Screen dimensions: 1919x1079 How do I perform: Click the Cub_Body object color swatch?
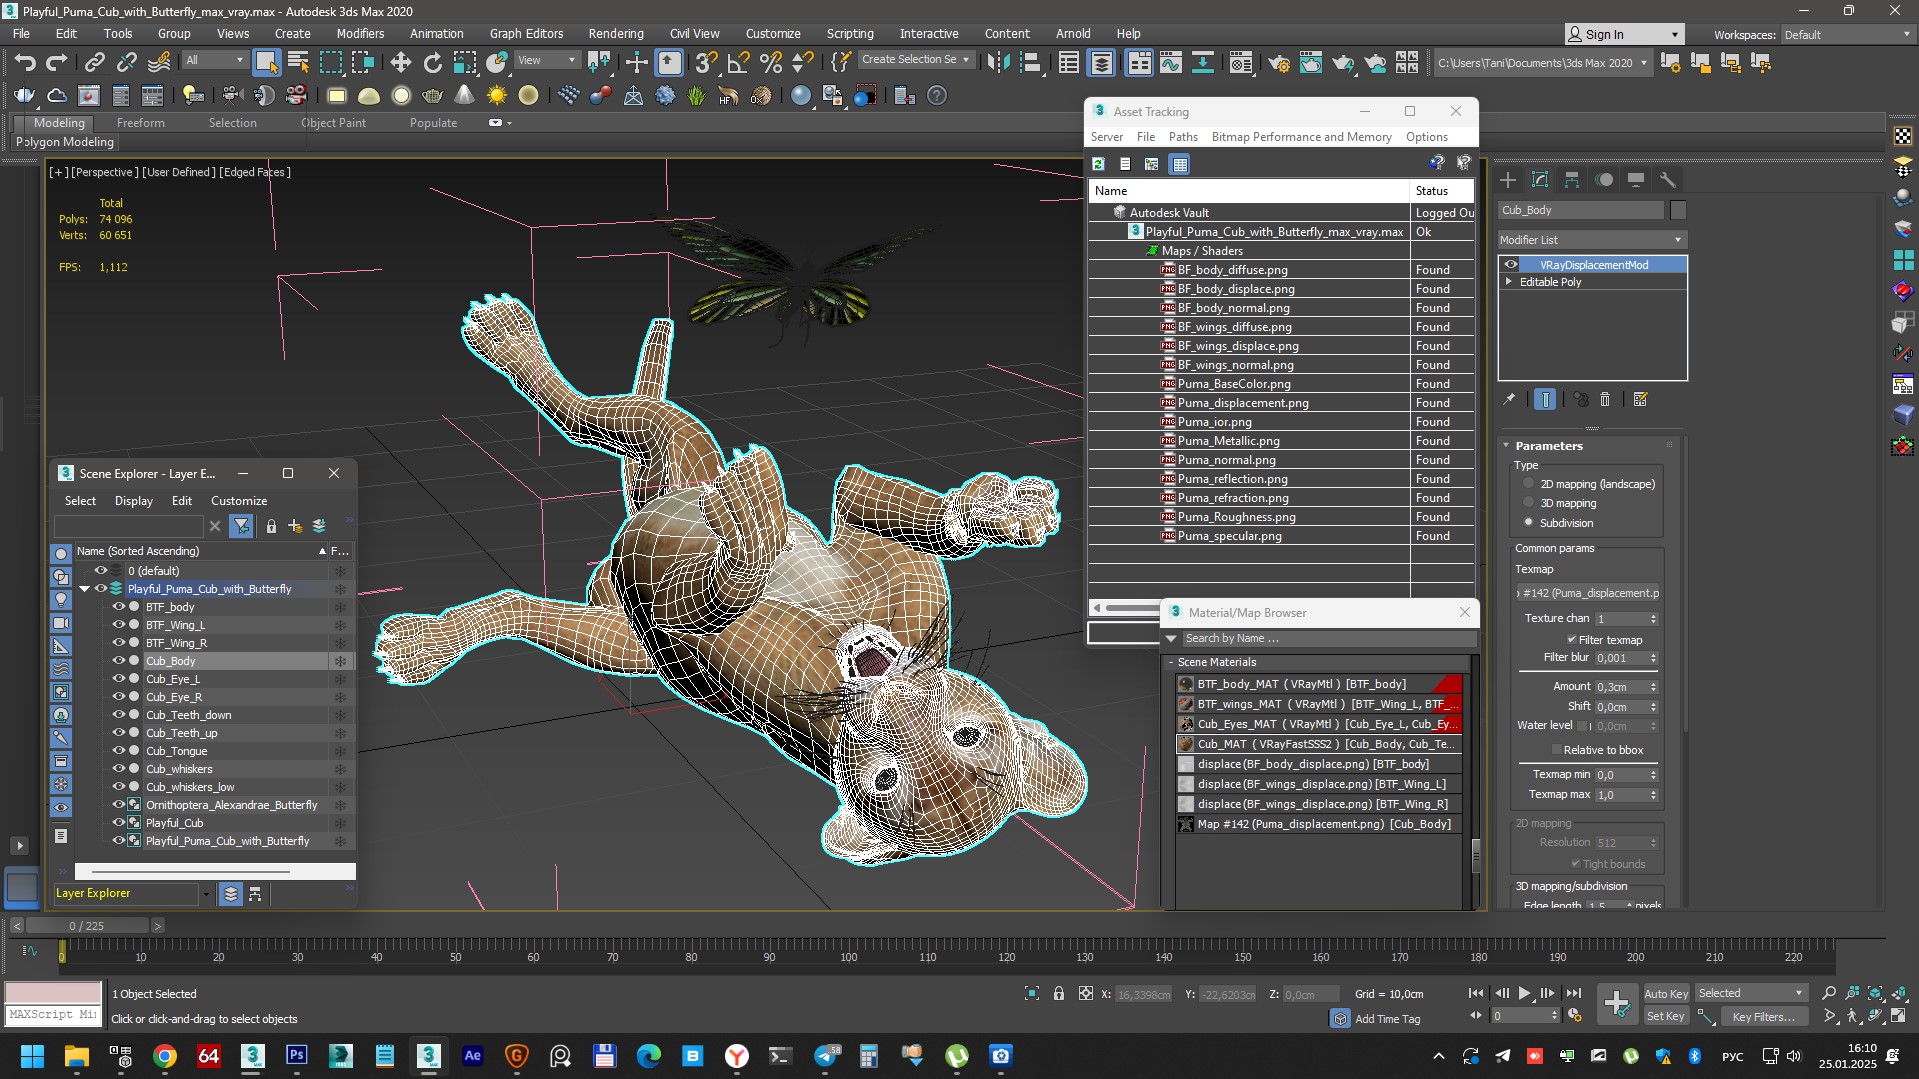1678,210
